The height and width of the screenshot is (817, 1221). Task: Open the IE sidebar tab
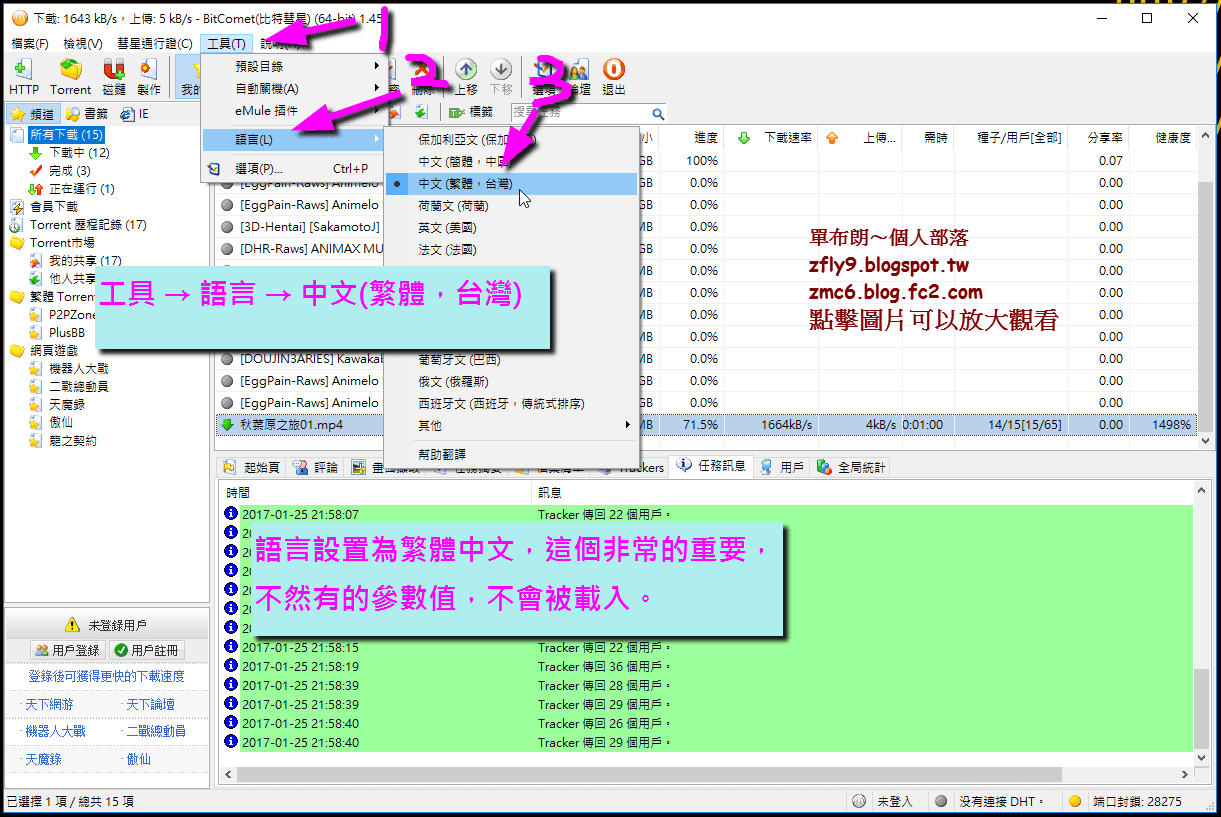click(134, 114)
